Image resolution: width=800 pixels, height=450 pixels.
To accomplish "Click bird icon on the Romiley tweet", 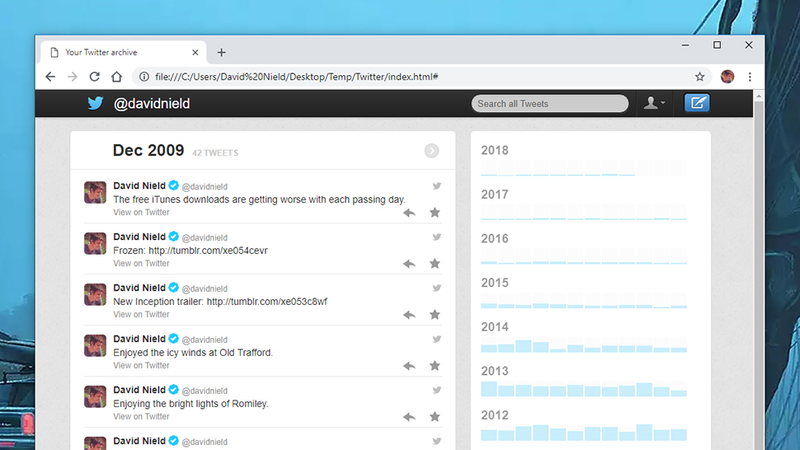I will 437,390.
